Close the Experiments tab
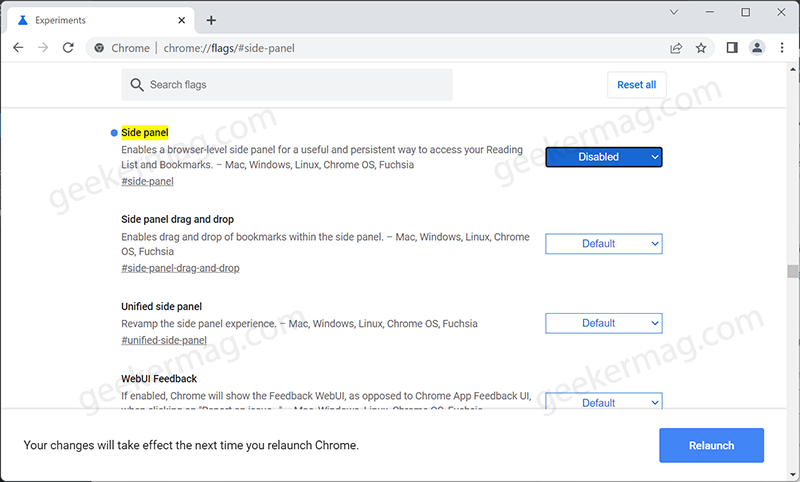The width and height of the screenshot is (800, 482). point(182,20)
